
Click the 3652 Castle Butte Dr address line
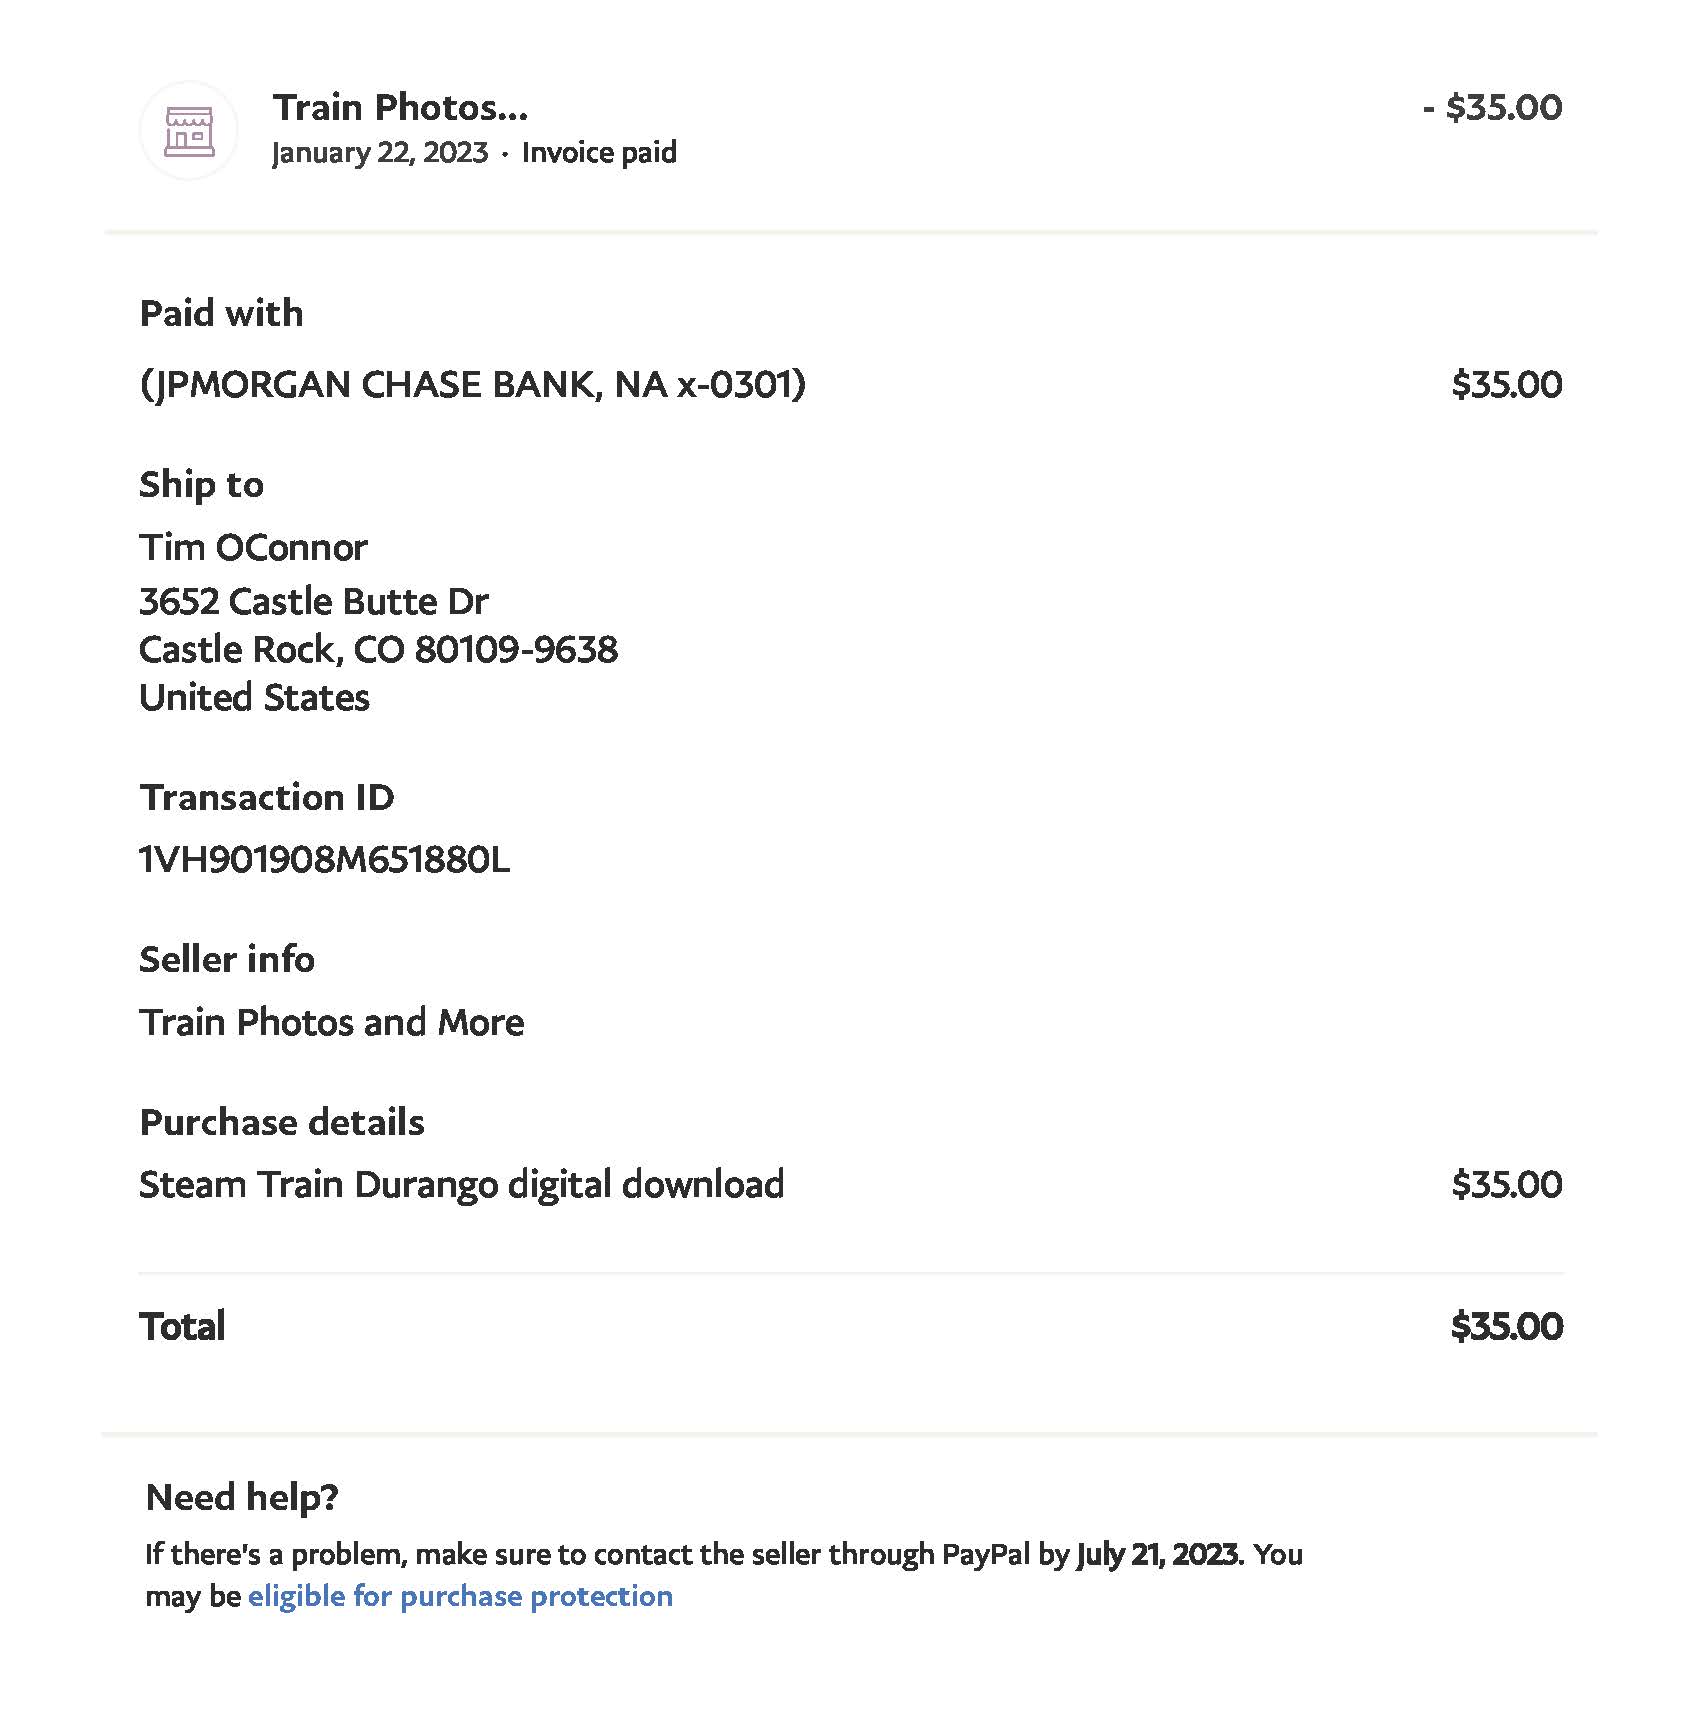pos(313,601)
